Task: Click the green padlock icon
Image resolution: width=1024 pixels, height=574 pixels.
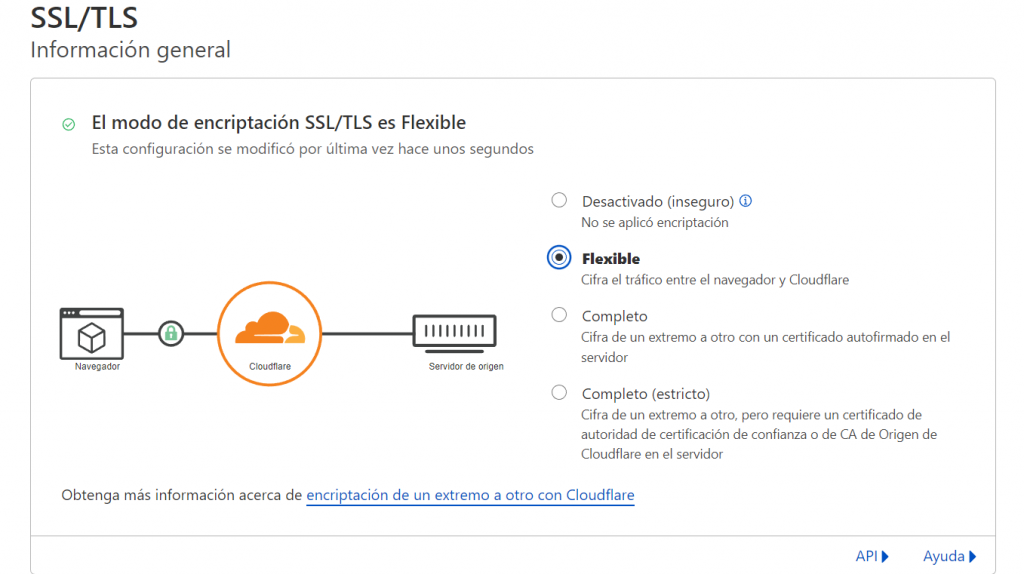Action: [171, 333]
